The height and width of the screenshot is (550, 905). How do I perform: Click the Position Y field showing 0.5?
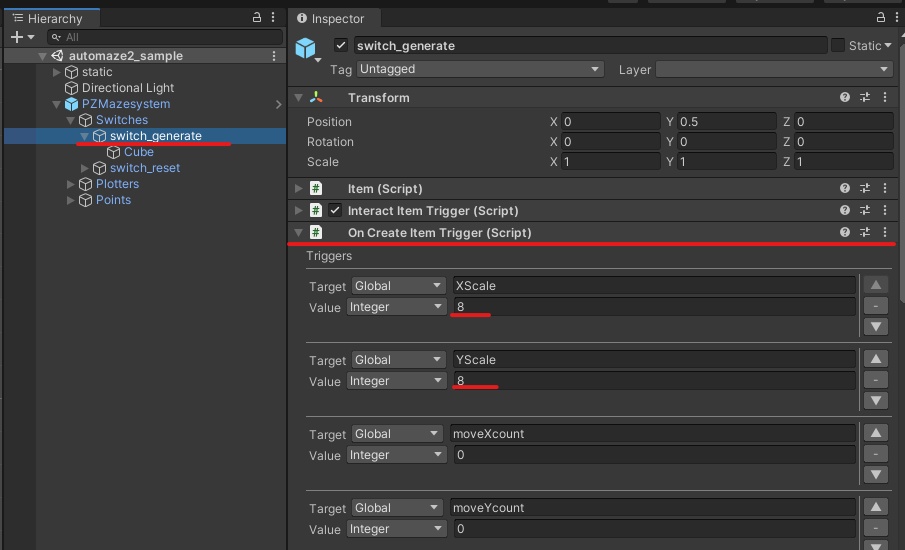(x=726, y=122)
